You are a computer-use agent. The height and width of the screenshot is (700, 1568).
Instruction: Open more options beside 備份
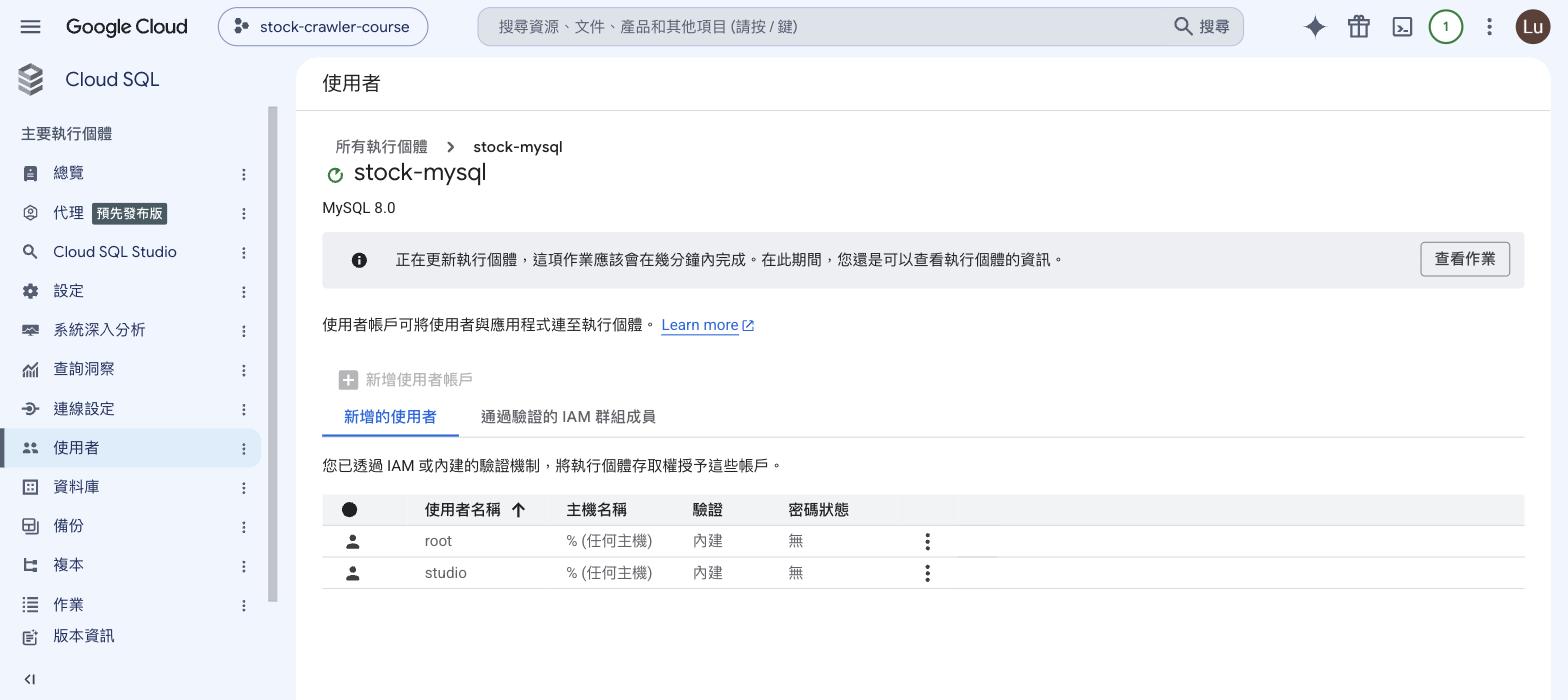pyautogui.click(x=243, y=527)
